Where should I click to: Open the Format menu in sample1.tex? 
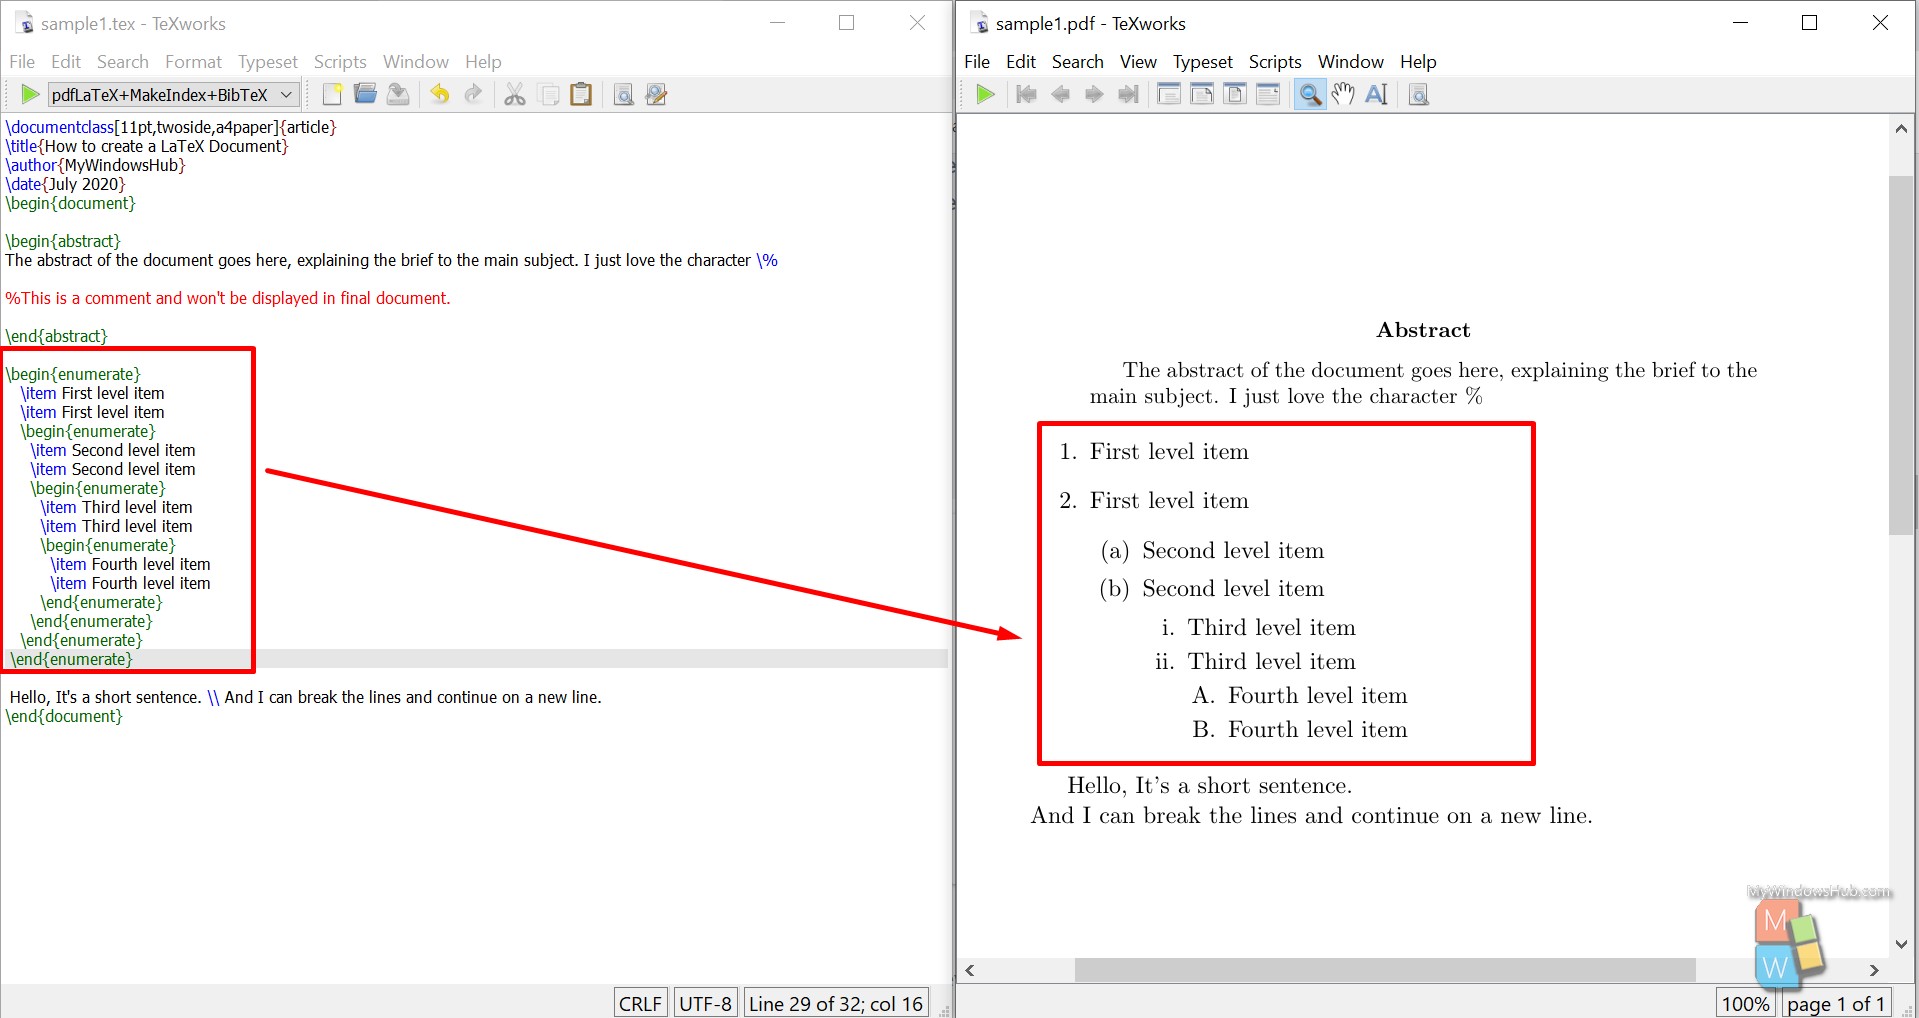click(193, 61)
